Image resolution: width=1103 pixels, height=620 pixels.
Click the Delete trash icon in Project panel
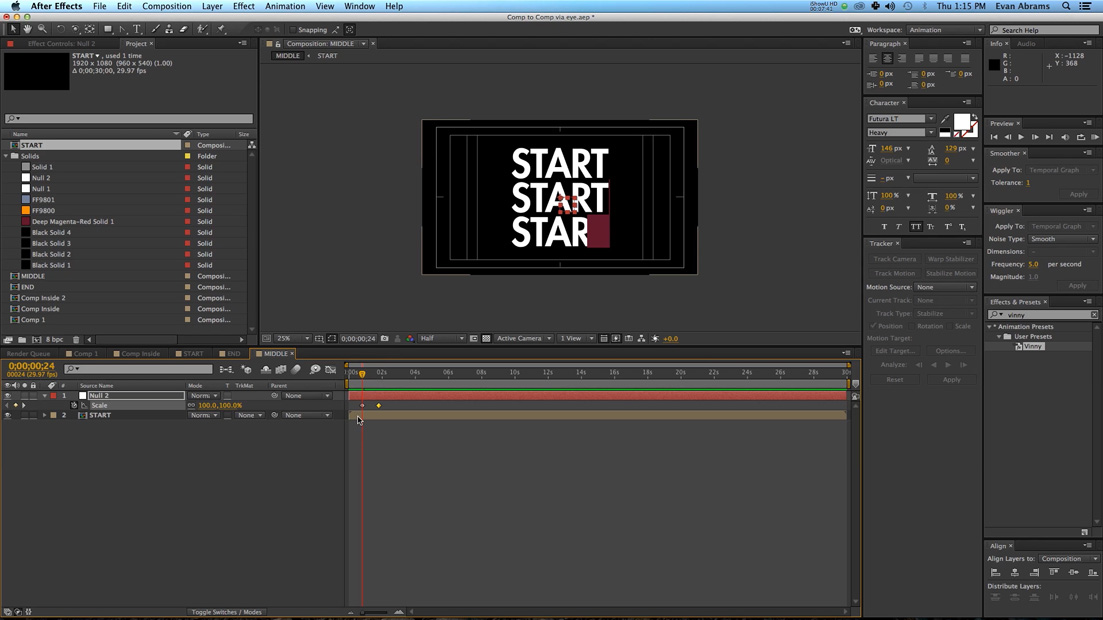[x=76, y=340]
